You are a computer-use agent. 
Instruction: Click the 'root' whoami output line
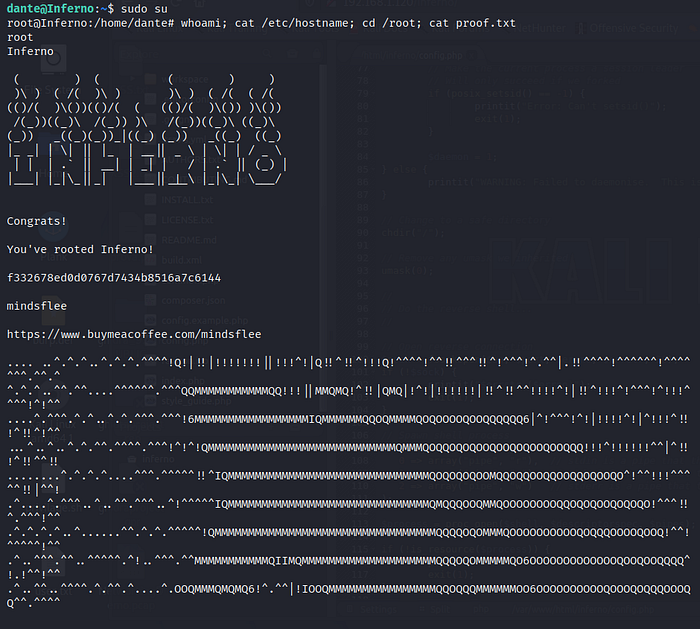pos(20,36)
